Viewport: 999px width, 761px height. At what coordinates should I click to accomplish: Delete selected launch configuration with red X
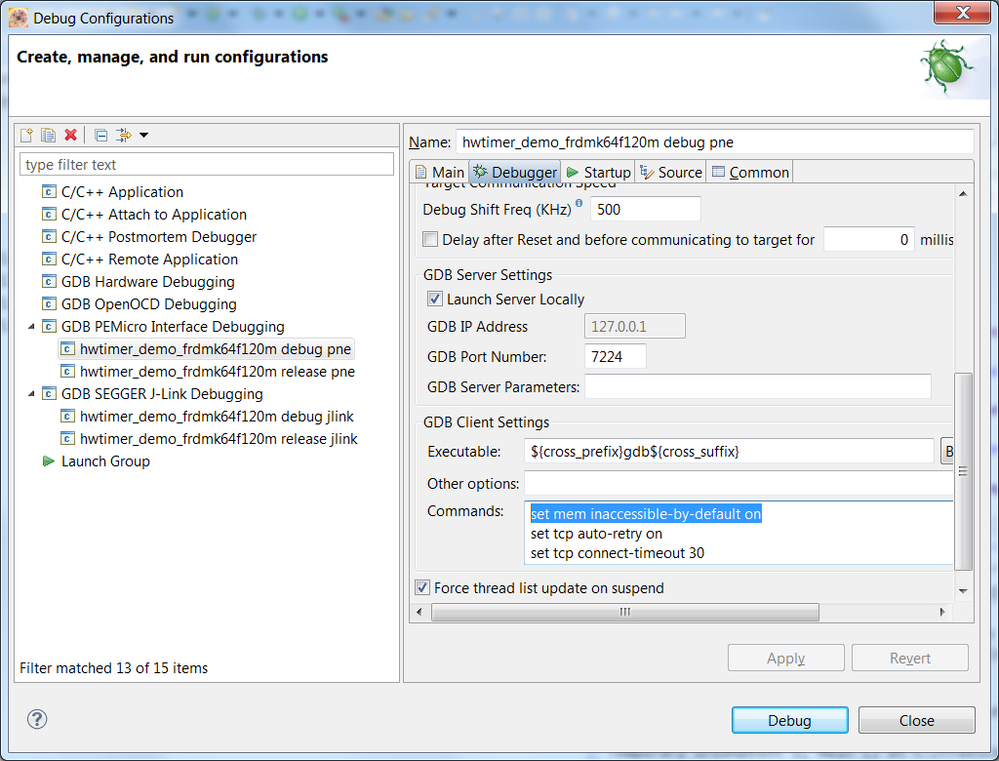tap(70, 135)
